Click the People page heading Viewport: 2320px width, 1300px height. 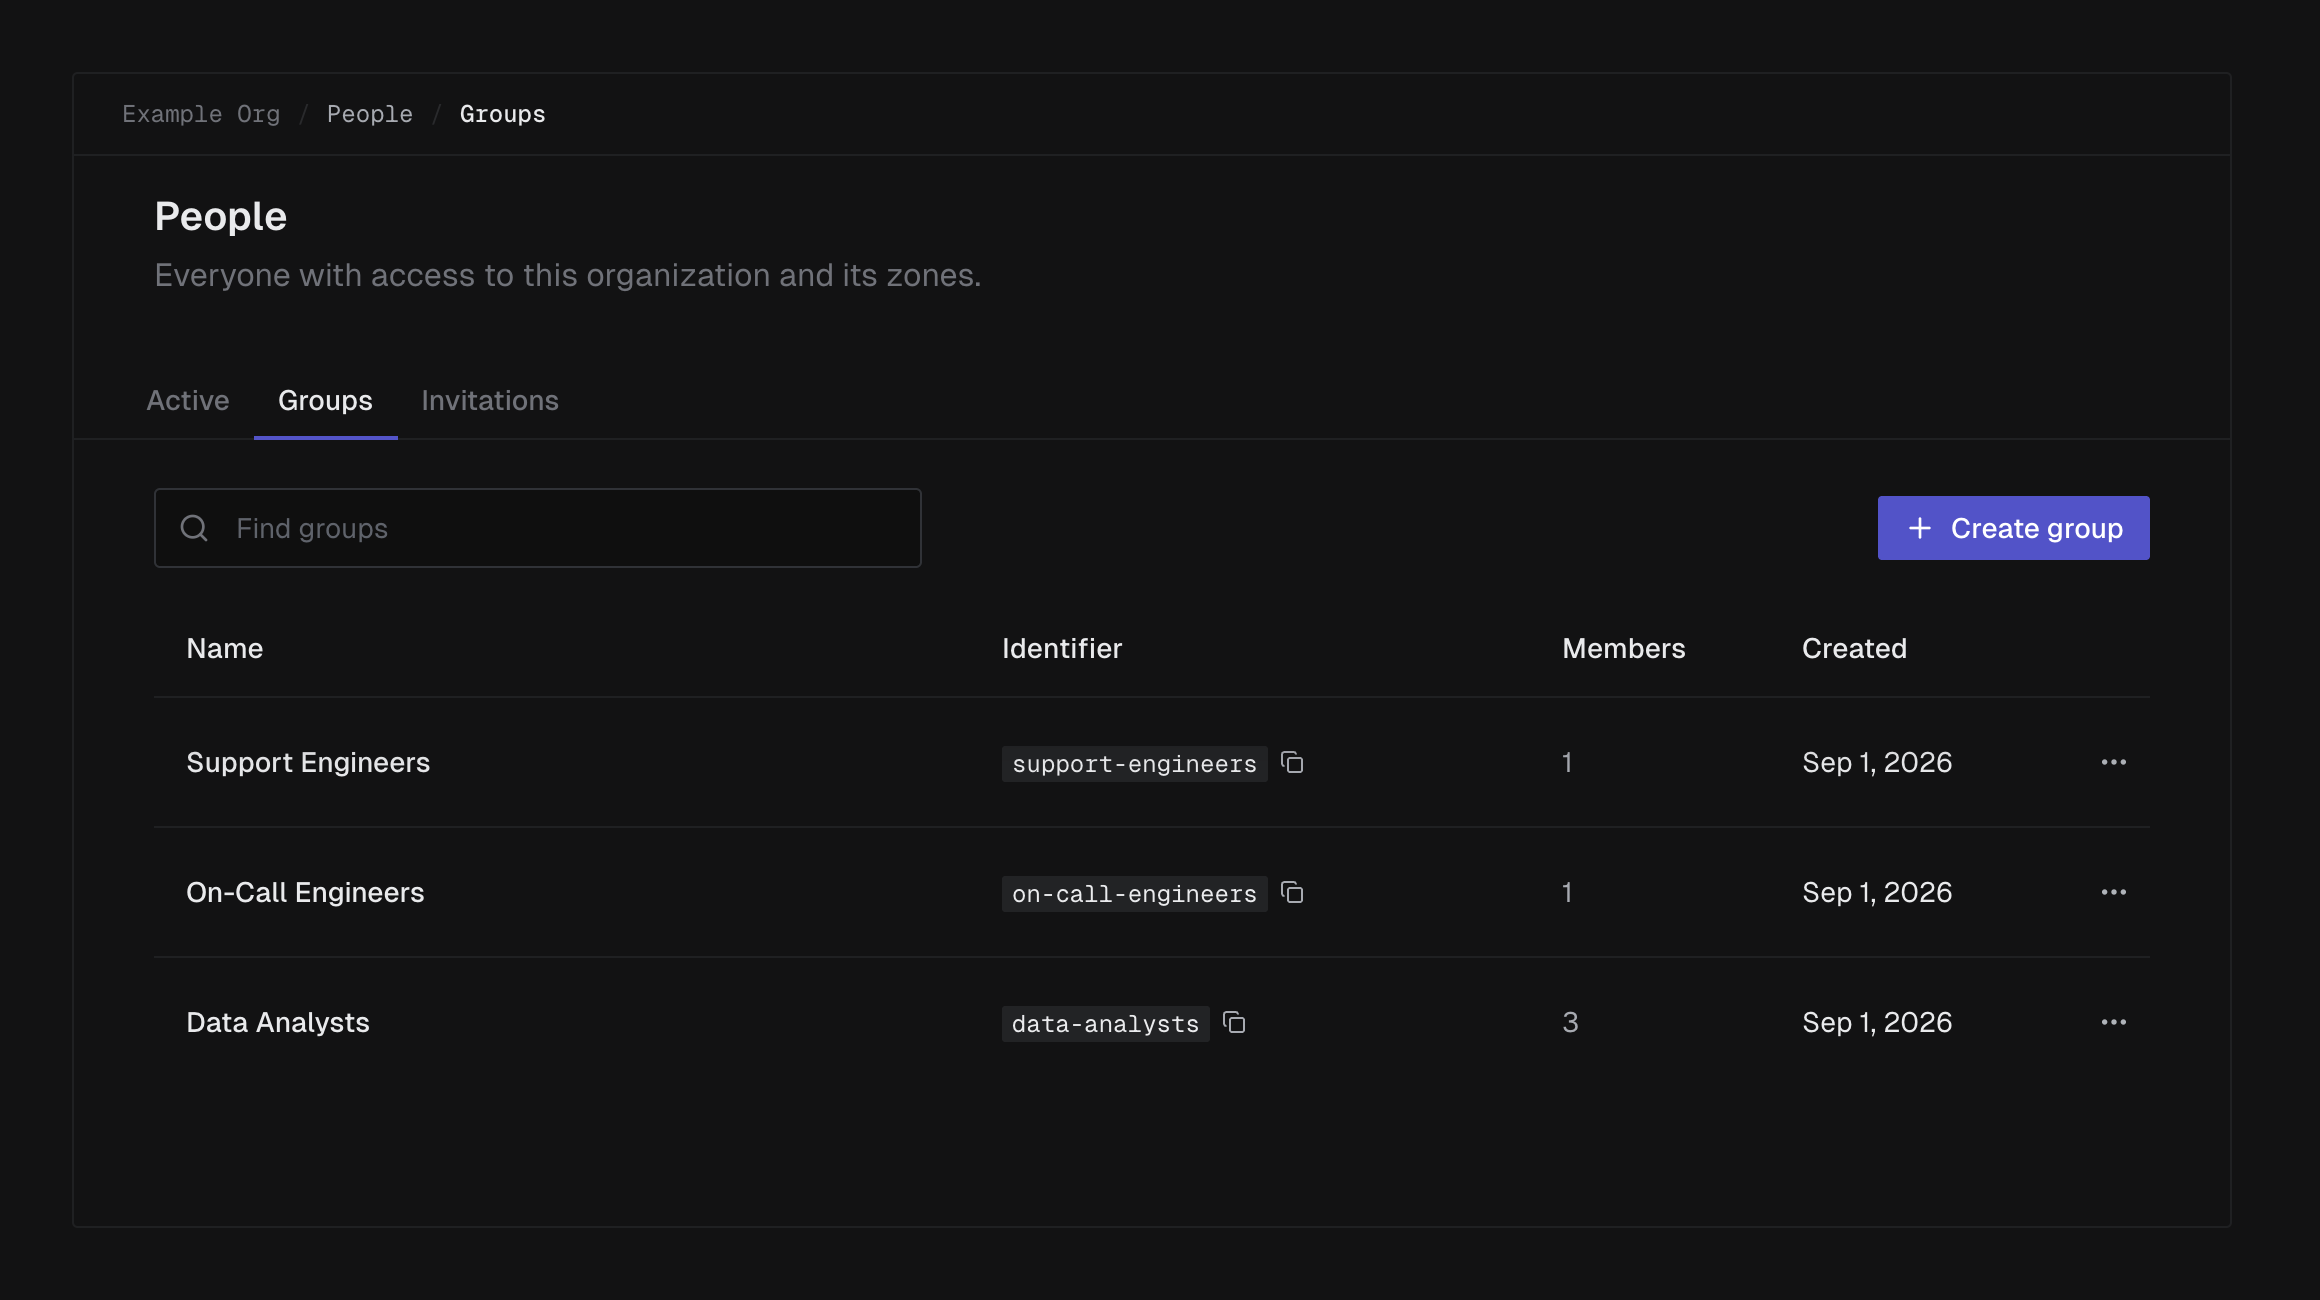tap(221, 216)
